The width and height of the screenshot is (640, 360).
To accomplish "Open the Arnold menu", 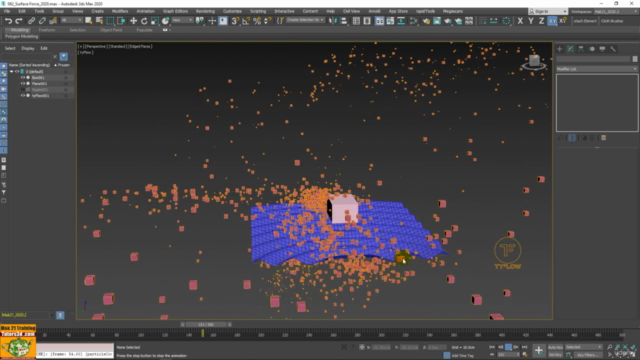I will pos(374,11).
